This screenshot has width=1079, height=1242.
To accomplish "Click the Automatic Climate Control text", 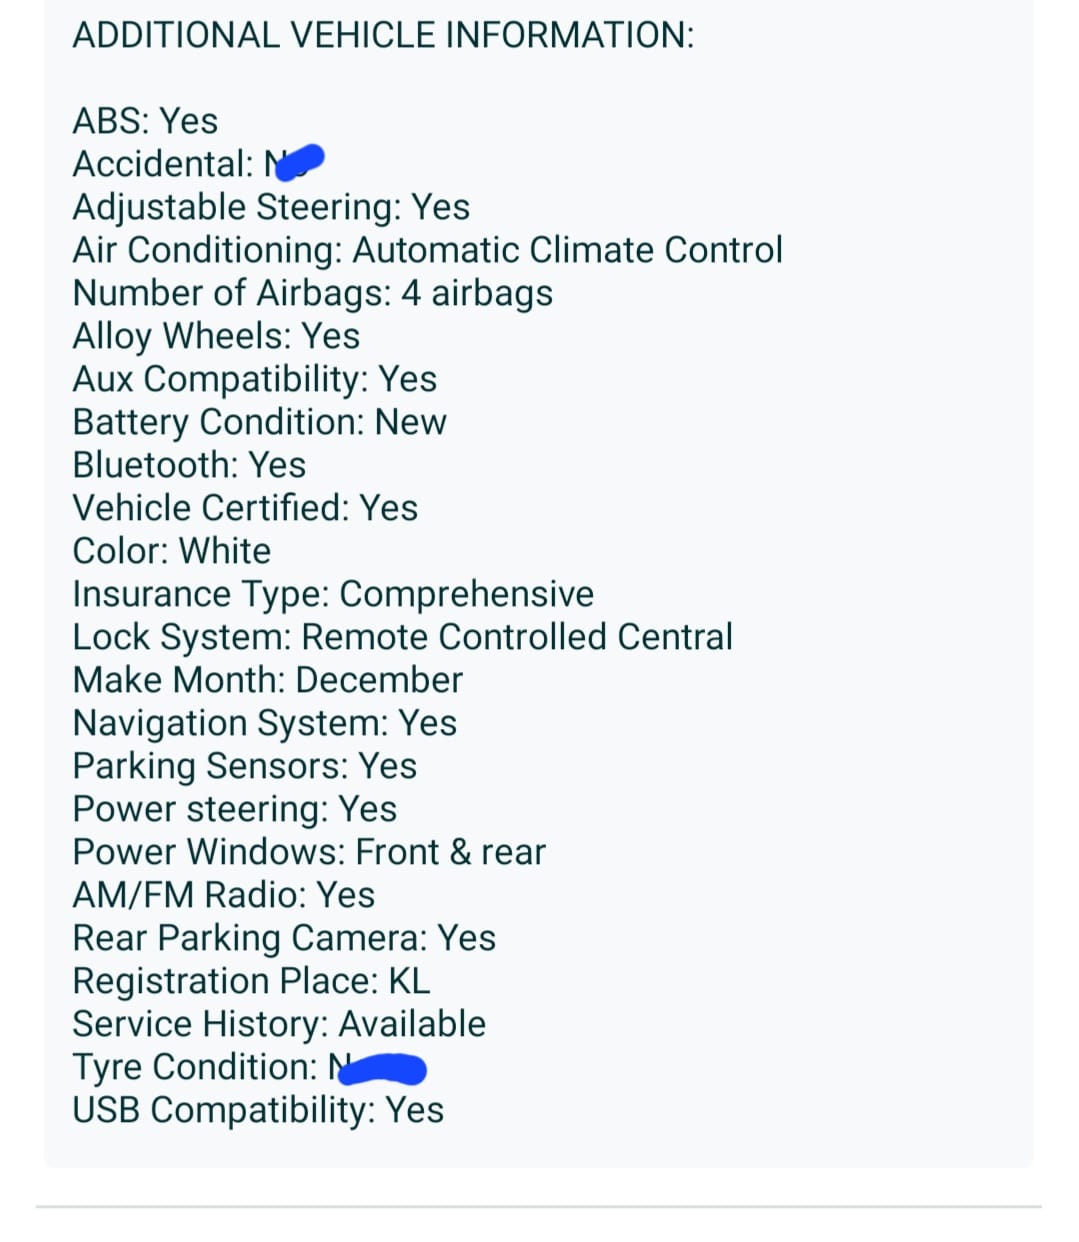I will tap(567, 250).
